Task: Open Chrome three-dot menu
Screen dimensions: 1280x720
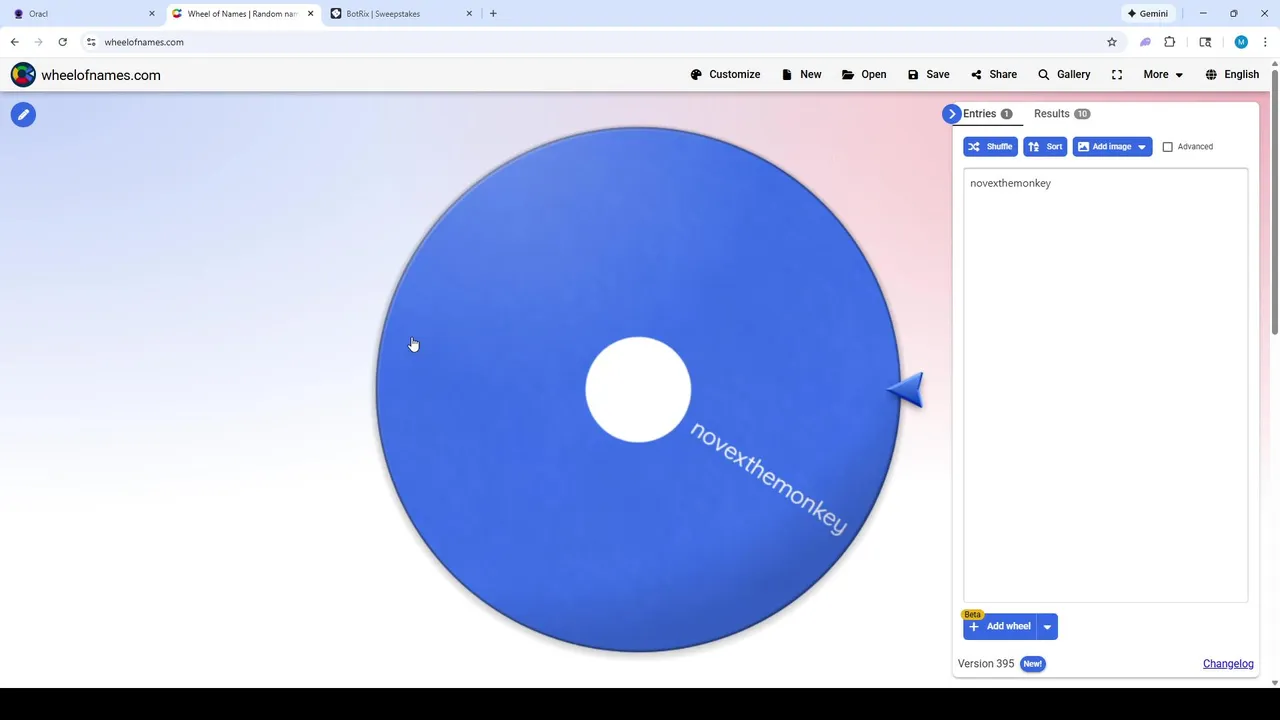Action: coord(1265,42)
